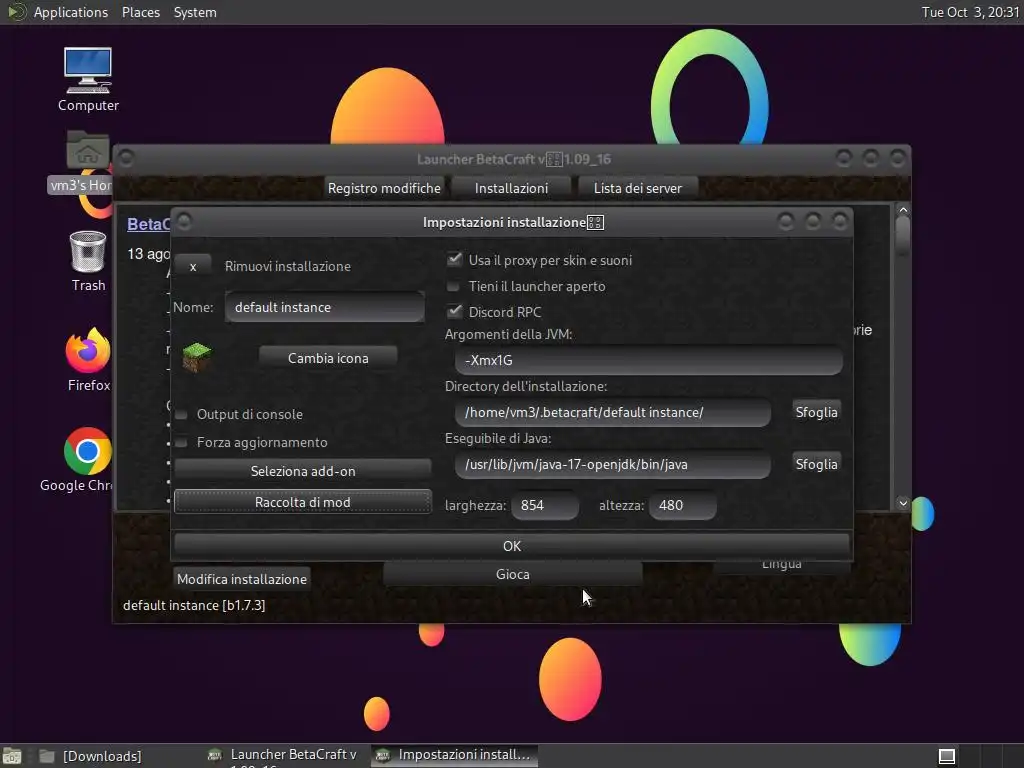Open the Applications menu
Image resolution: width=1024 pixels, height=768 pixels.
coord(71,12)
